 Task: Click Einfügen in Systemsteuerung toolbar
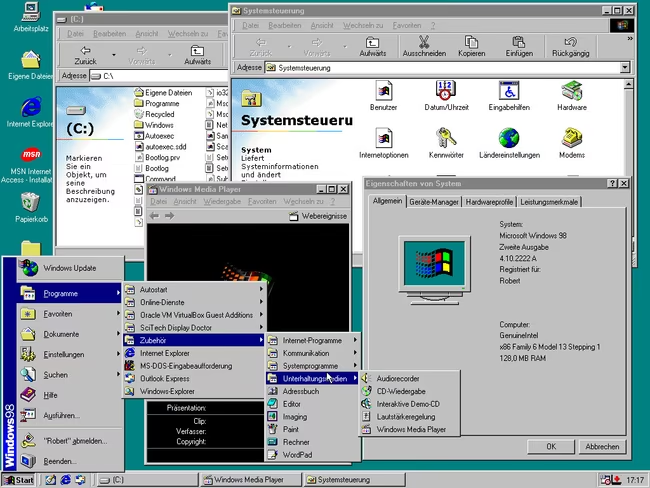519,46
